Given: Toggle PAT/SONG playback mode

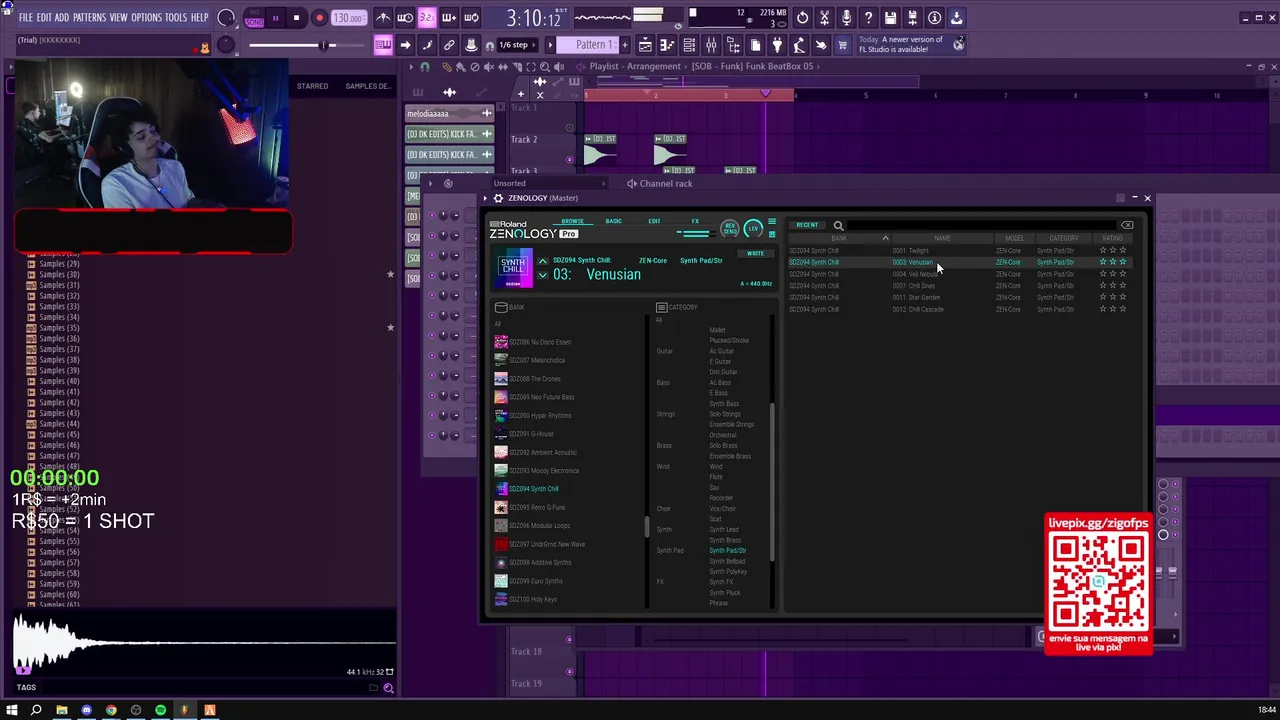Looking at the screenshot, I should coord(254,18).
